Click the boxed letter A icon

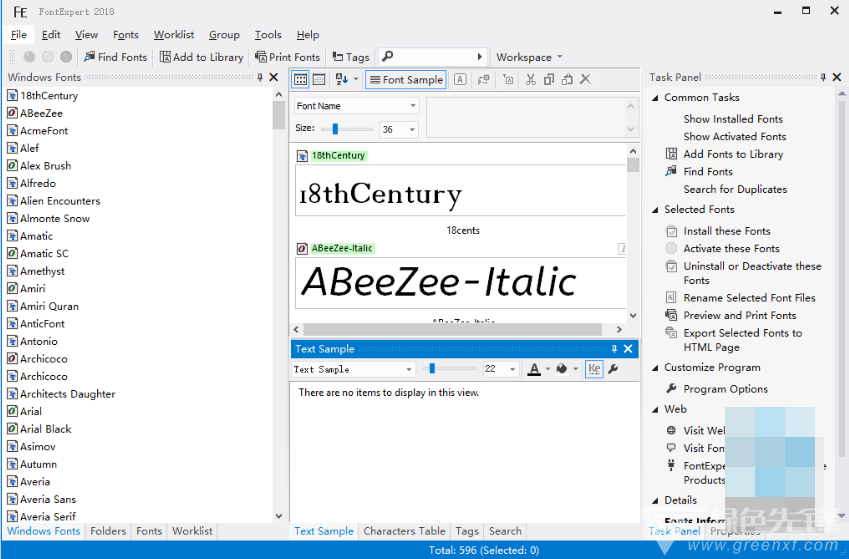point(460,80)
